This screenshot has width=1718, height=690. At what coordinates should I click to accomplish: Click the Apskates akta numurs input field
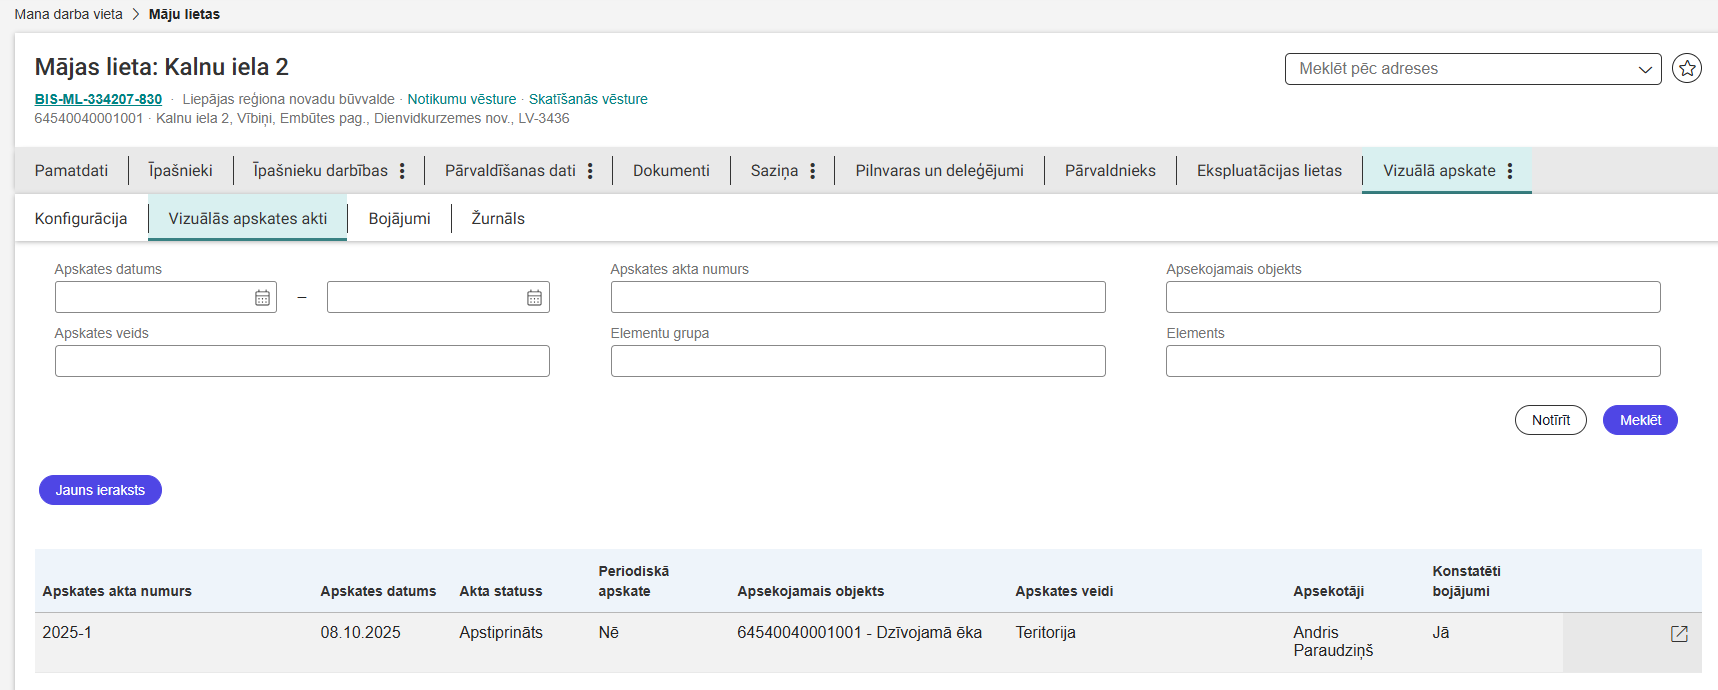pyautogui.click(x=857, y=297)
